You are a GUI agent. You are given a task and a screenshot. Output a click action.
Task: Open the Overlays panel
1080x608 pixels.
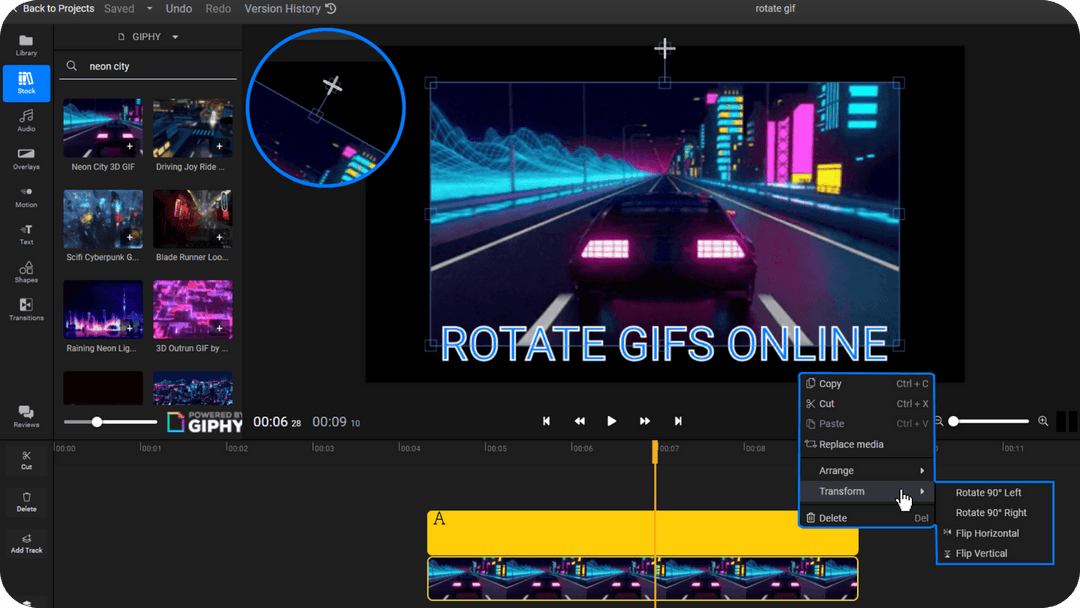pyautogui.click(x=26, y=158)
